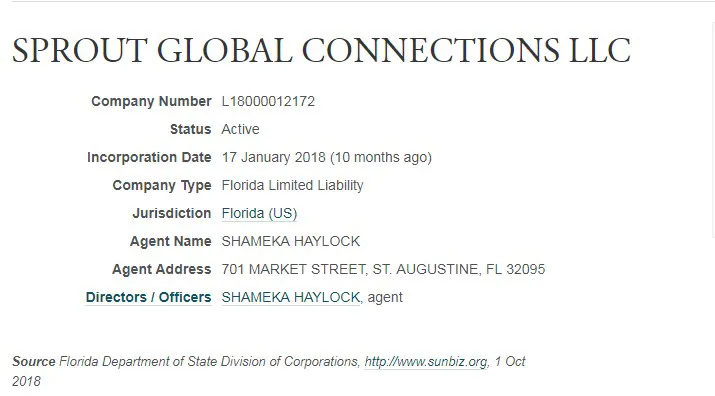Click the 701 MARKET STREET agent address
The height and width of the screenshot is (396, 715).
(383, 269)
